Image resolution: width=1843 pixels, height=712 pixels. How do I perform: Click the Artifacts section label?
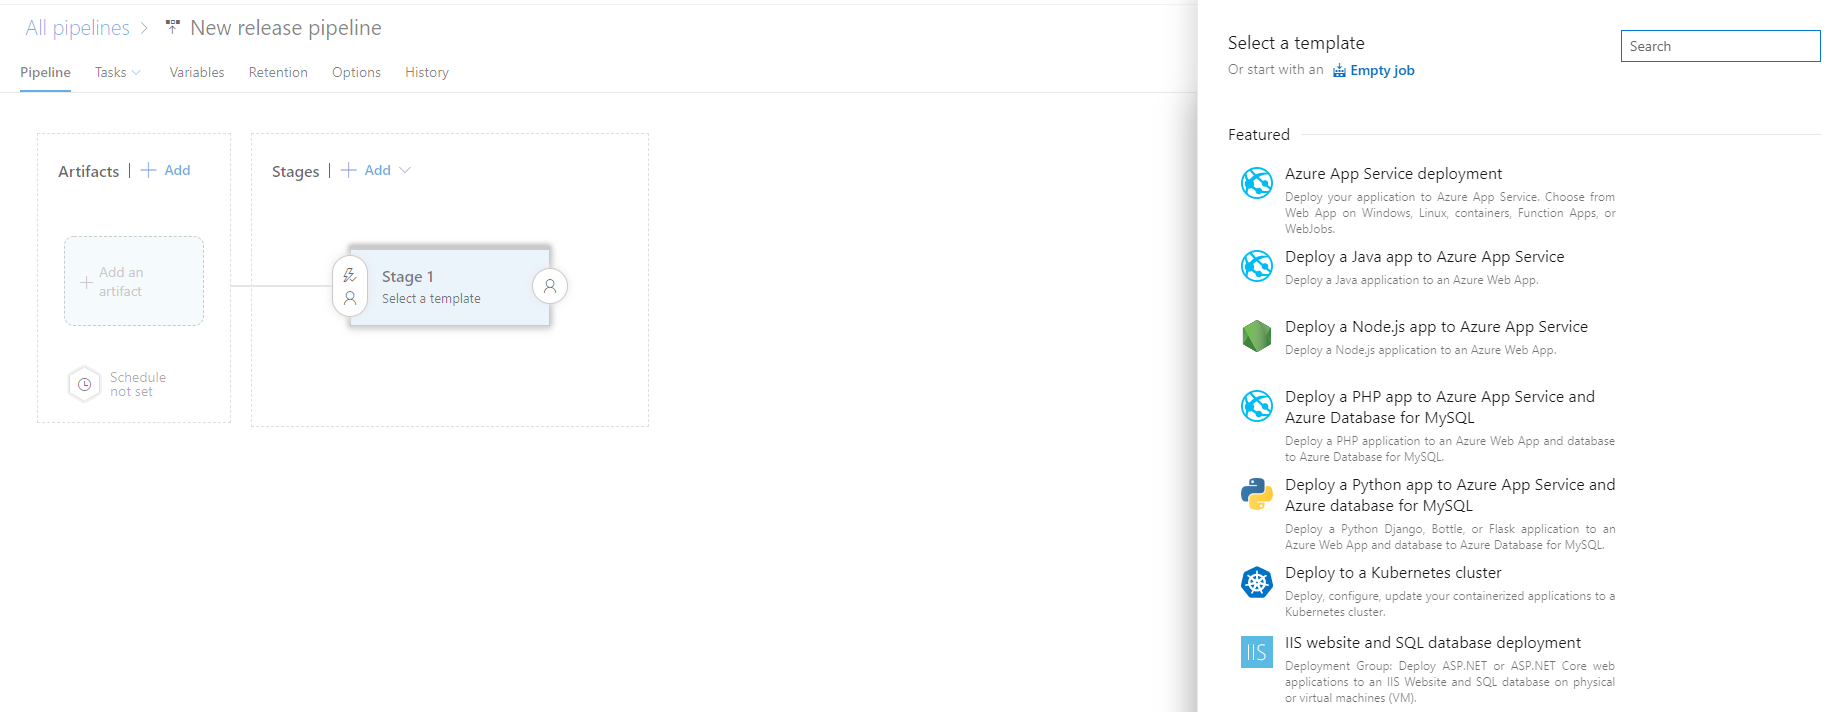point(88,172)
